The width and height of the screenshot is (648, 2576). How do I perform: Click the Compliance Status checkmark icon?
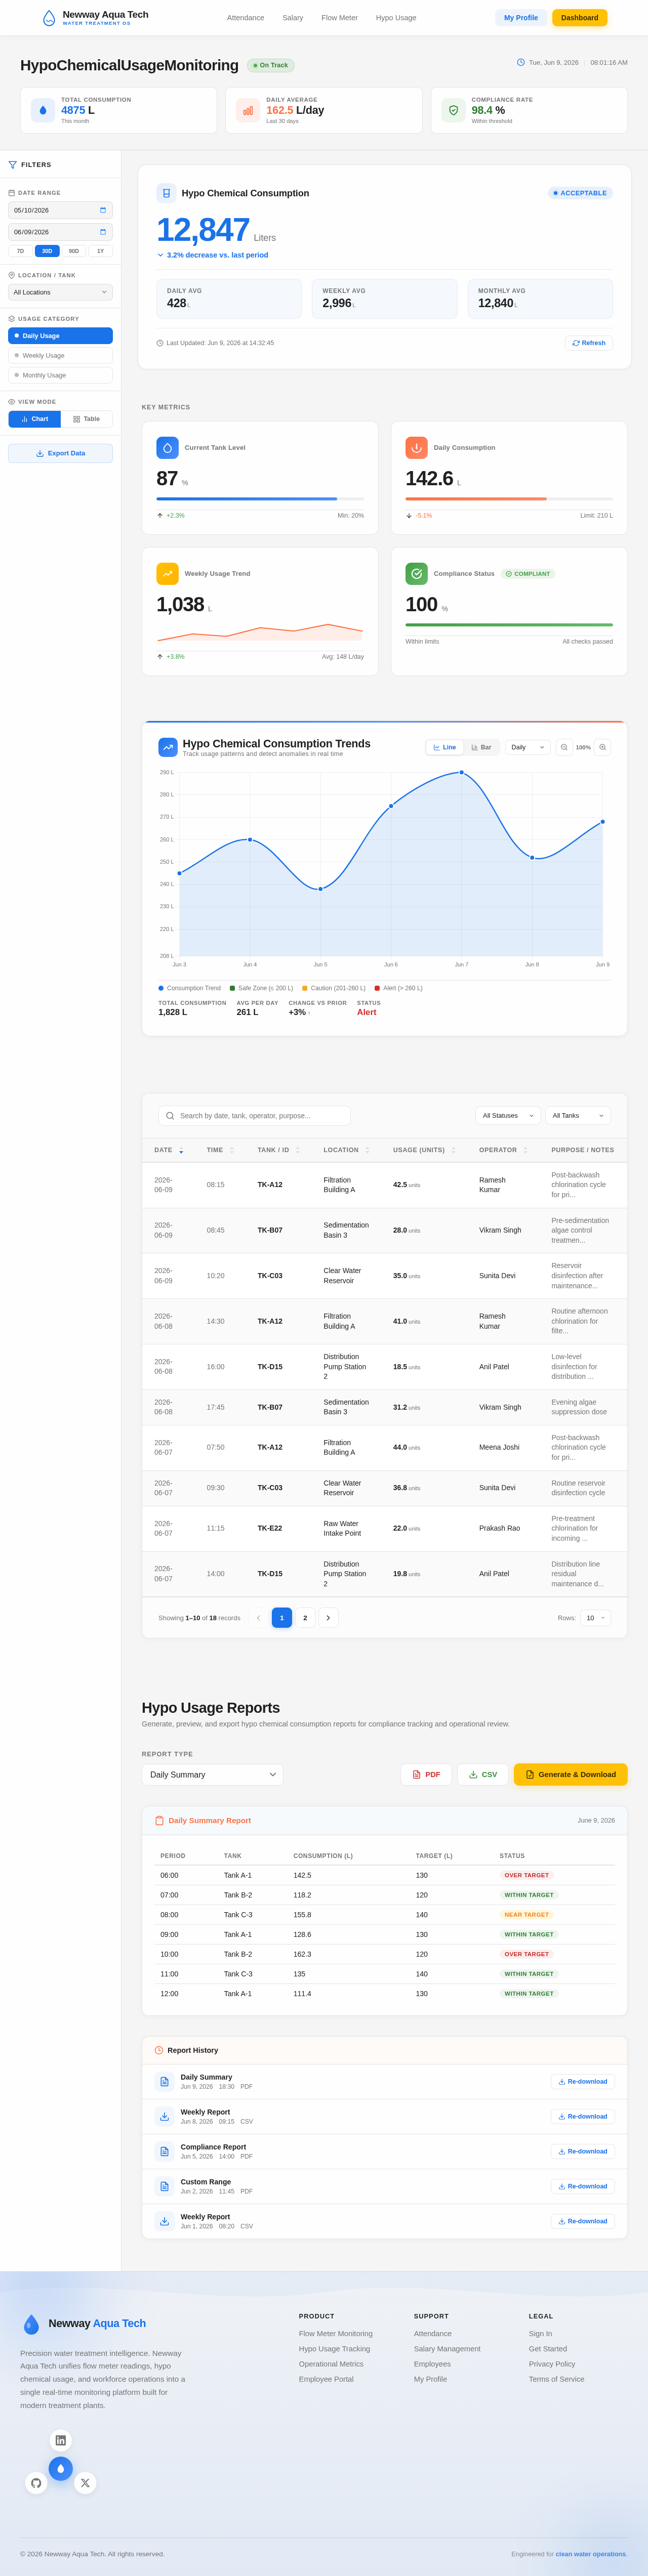tap(416, 574)
